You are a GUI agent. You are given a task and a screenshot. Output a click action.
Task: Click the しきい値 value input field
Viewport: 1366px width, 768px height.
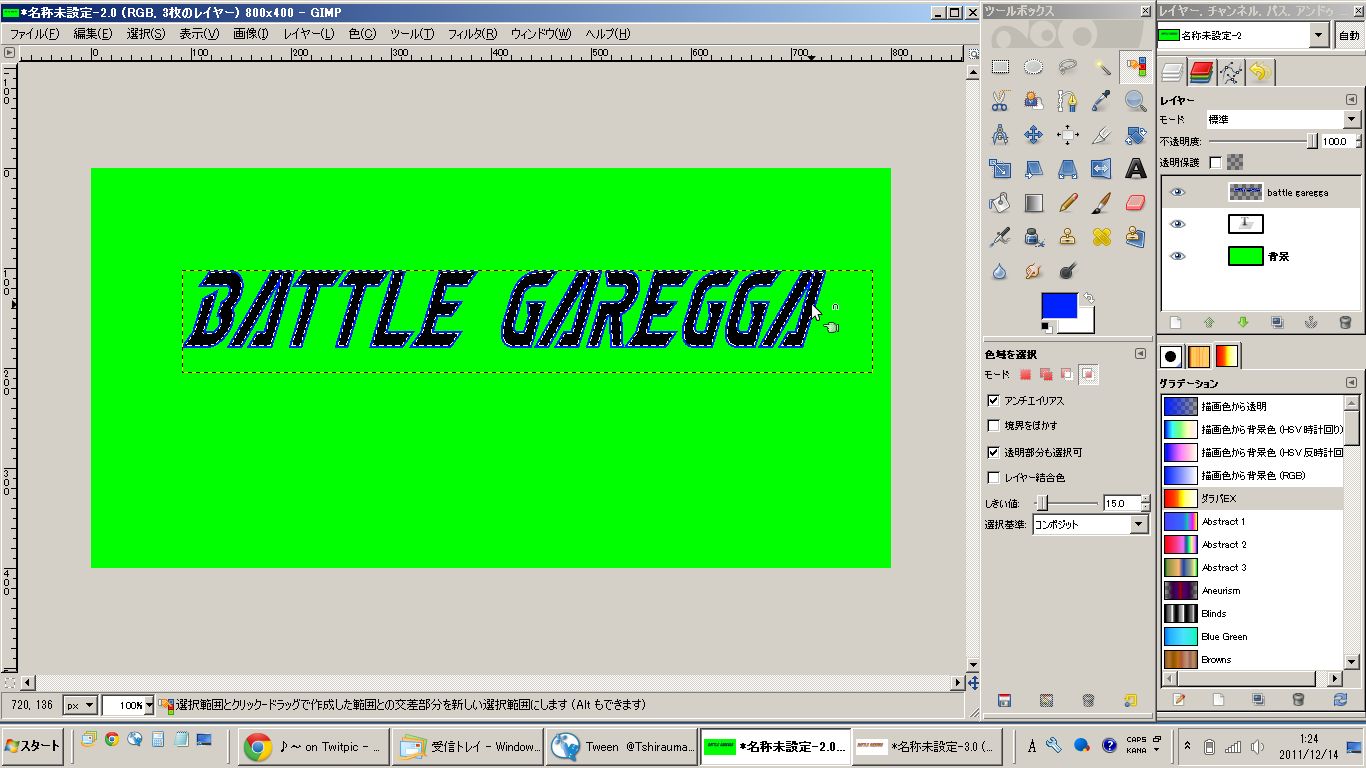point(1120,503)
